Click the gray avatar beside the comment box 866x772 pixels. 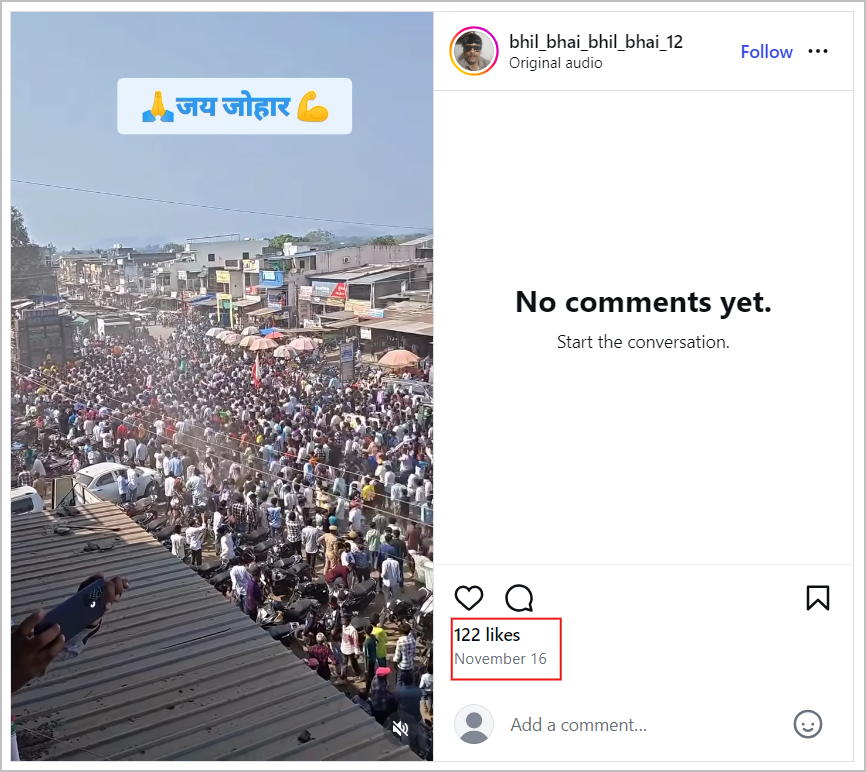474,724
